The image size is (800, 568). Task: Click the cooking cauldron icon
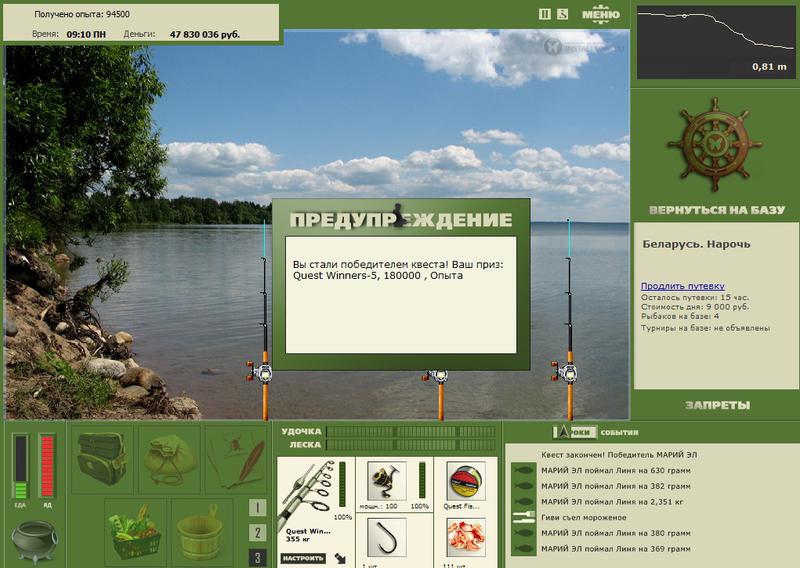click(35, 541)
